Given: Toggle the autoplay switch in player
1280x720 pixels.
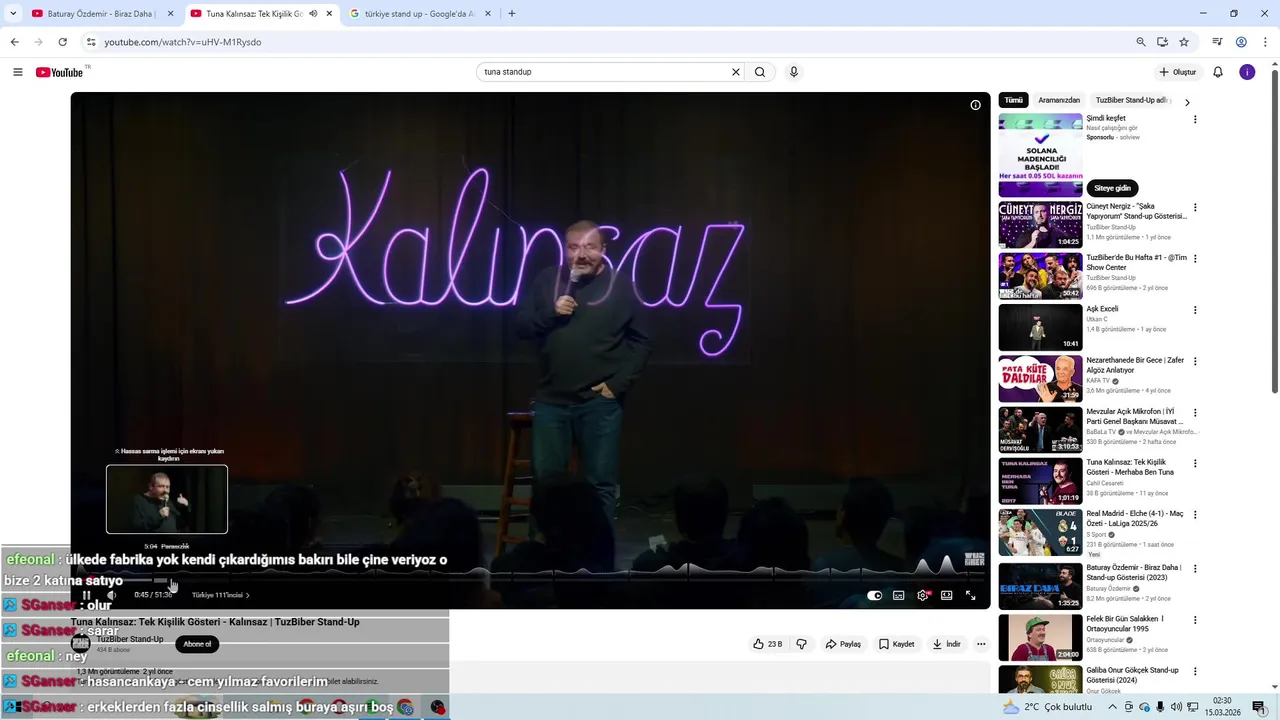Looking at the screenshot, I should point(874,595).
